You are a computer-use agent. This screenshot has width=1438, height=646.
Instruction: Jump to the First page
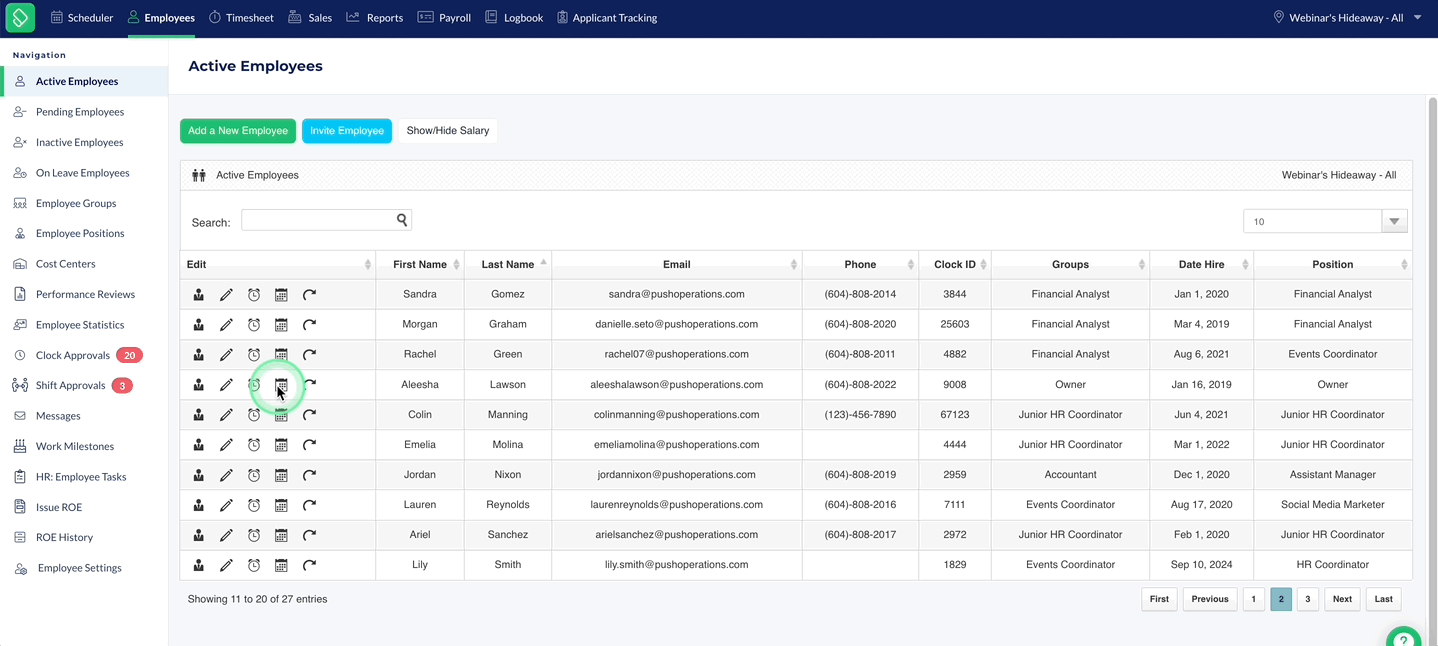[x=1159, y=599]
